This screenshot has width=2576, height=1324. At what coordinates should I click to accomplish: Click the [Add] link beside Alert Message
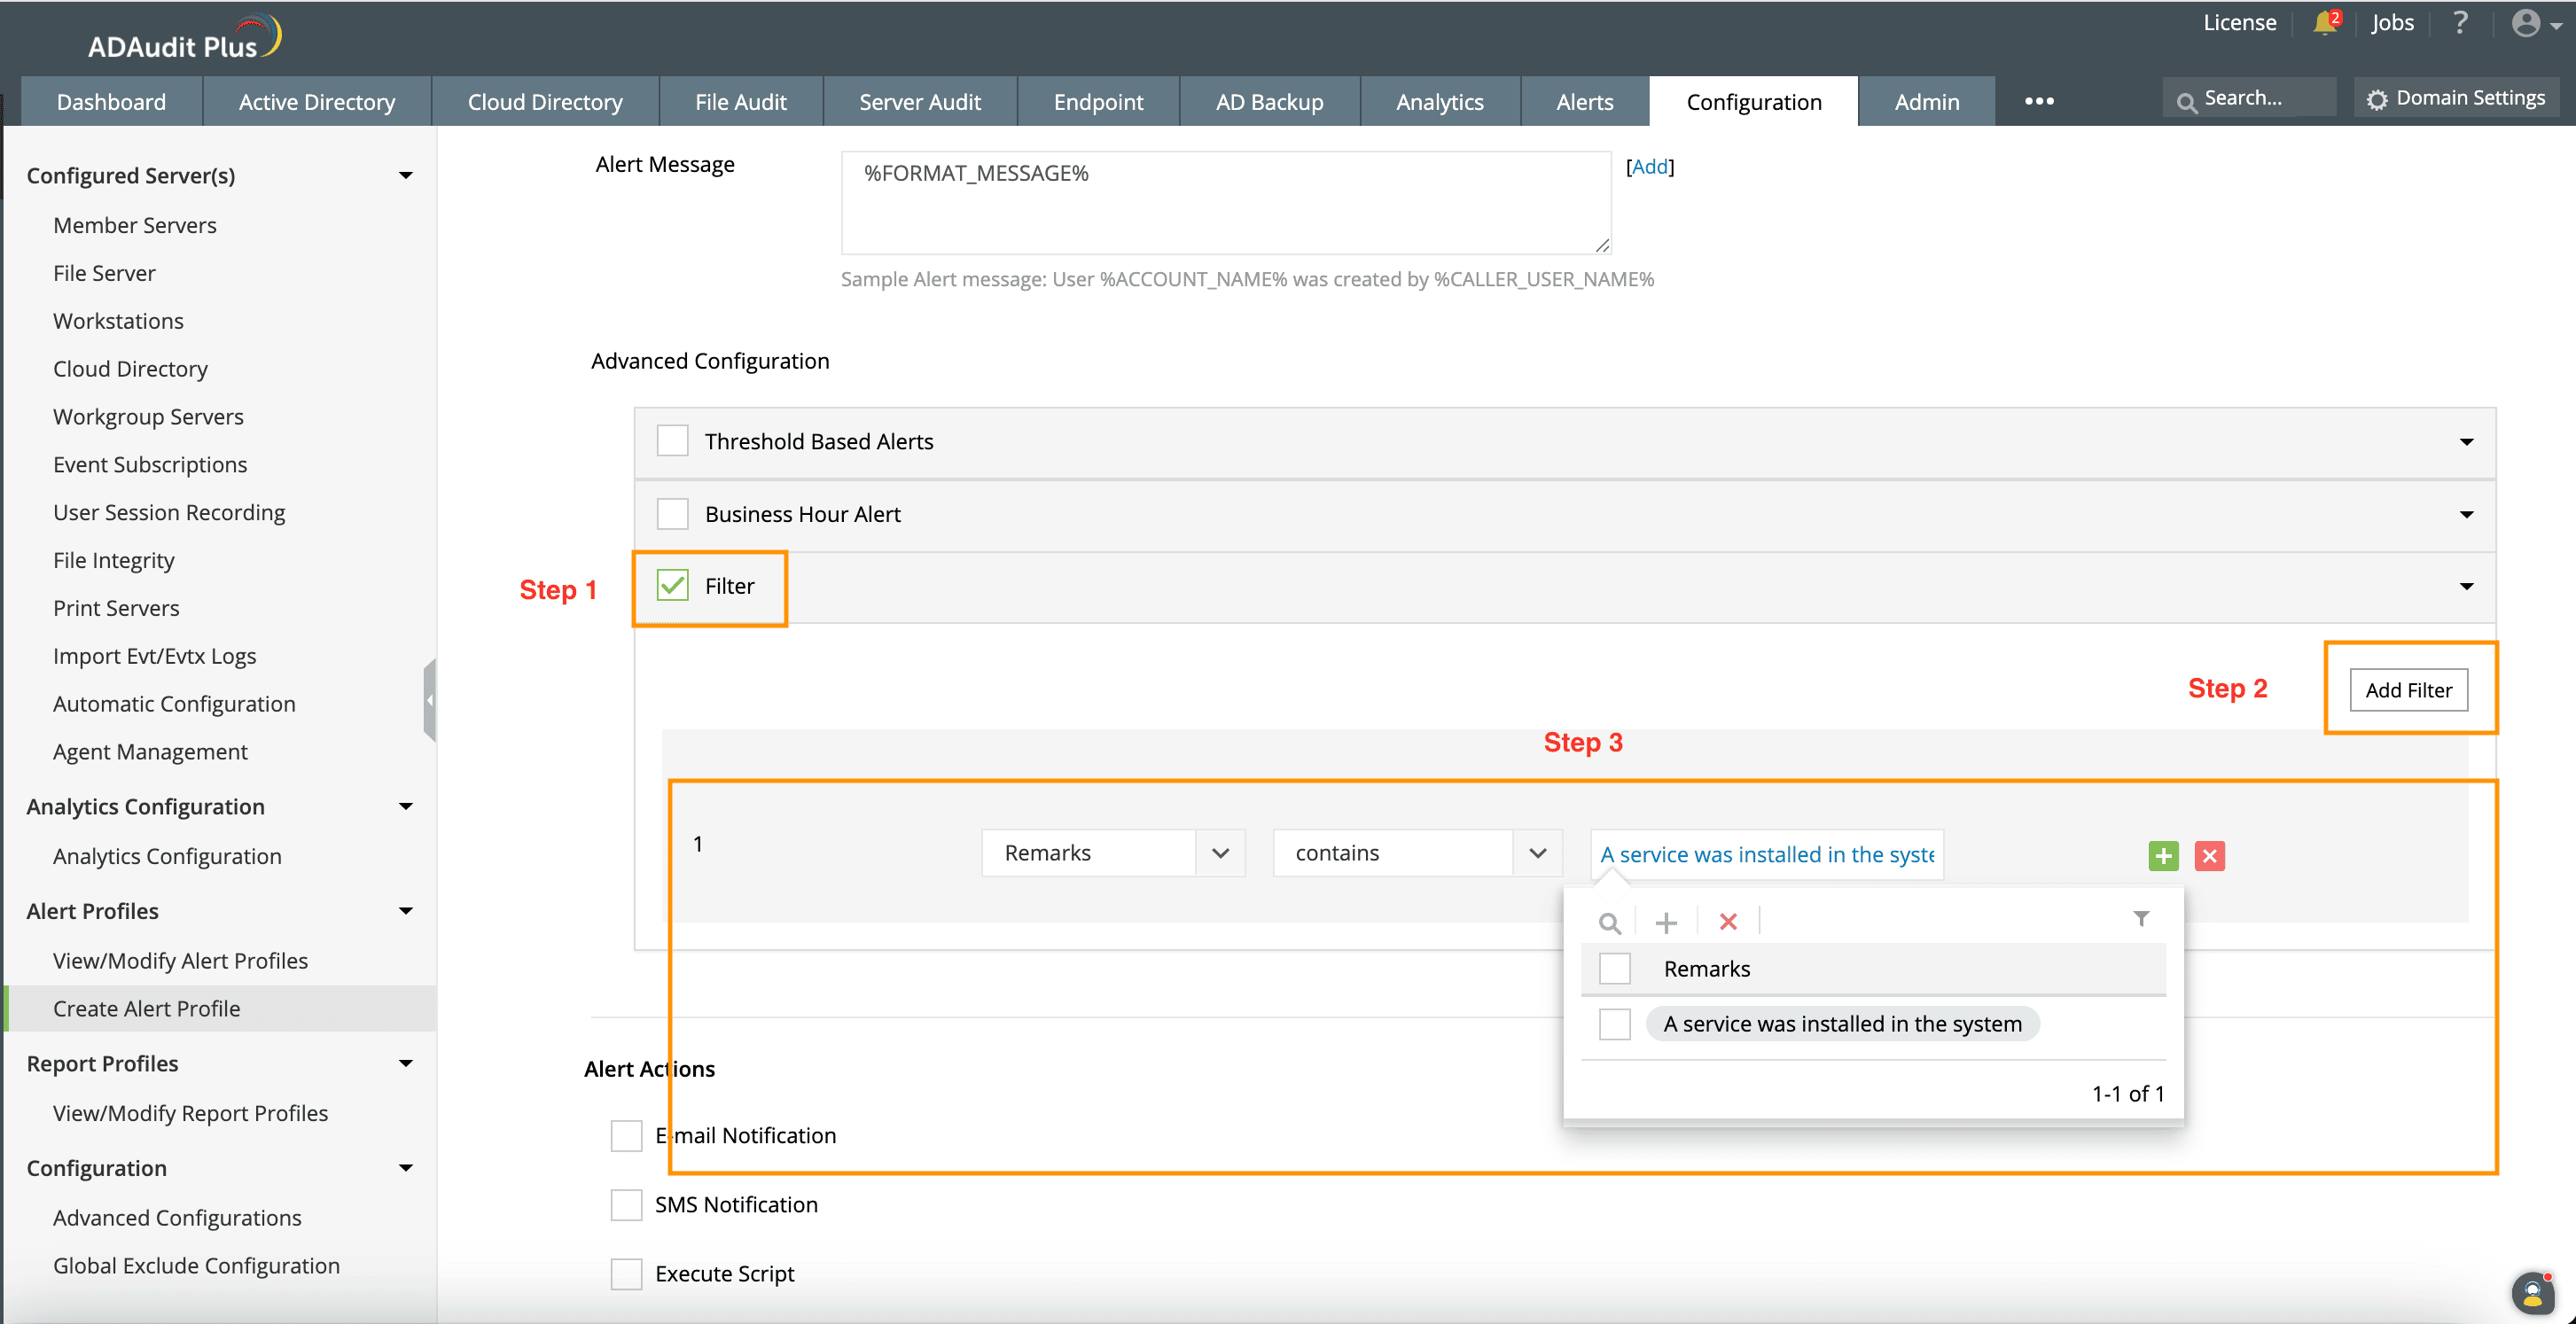pyautogui.click(x=1650, y=167)
